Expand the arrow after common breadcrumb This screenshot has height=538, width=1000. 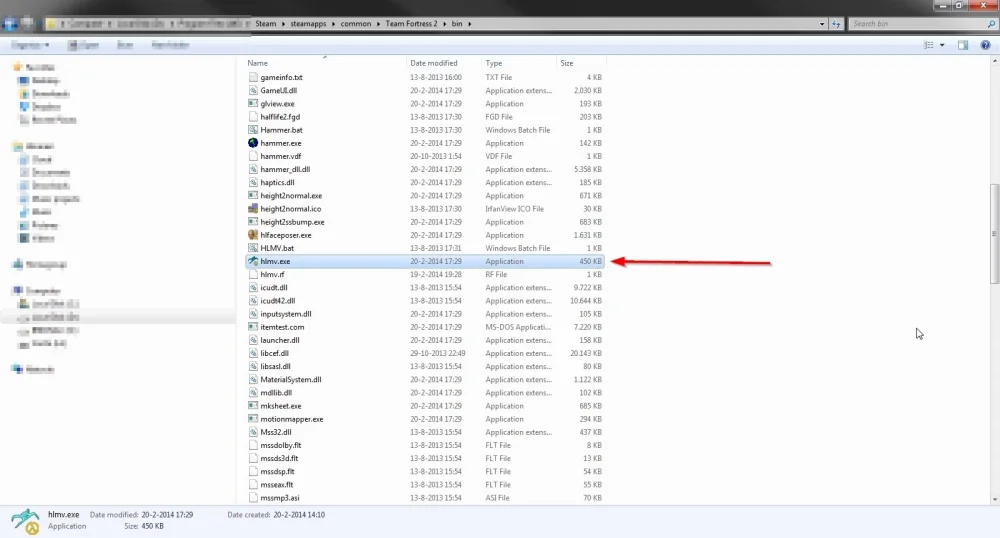click(378, 24)
